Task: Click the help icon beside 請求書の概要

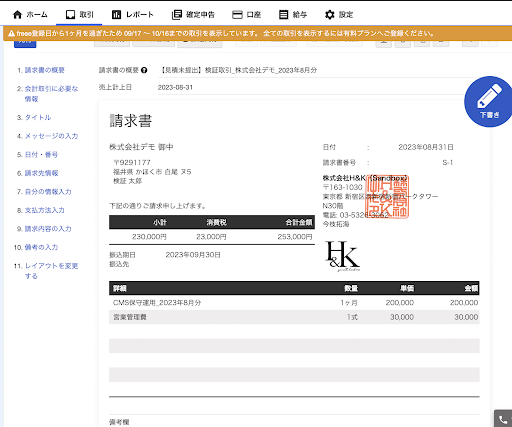Action: pos(144,70)
